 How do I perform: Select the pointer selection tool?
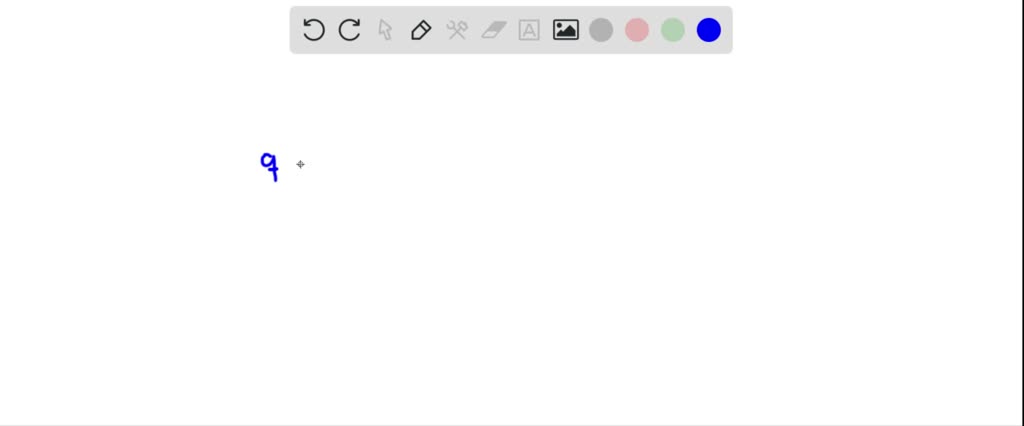tap(385, 30)
